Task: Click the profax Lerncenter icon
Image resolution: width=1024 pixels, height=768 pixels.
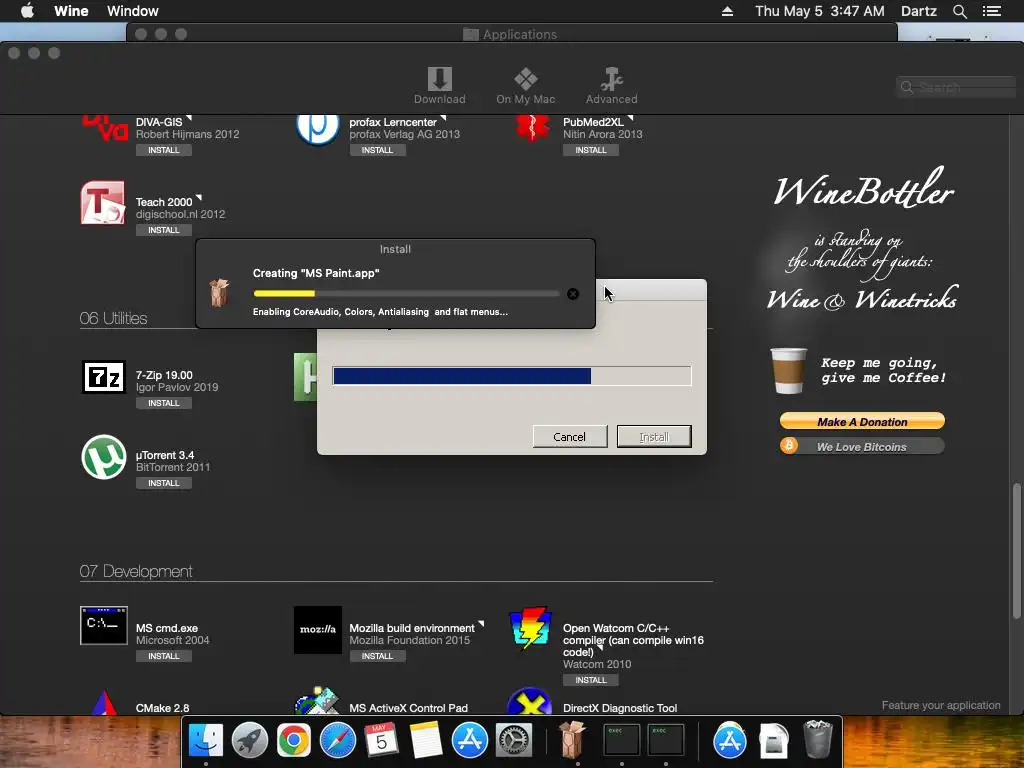Action: 317,129
